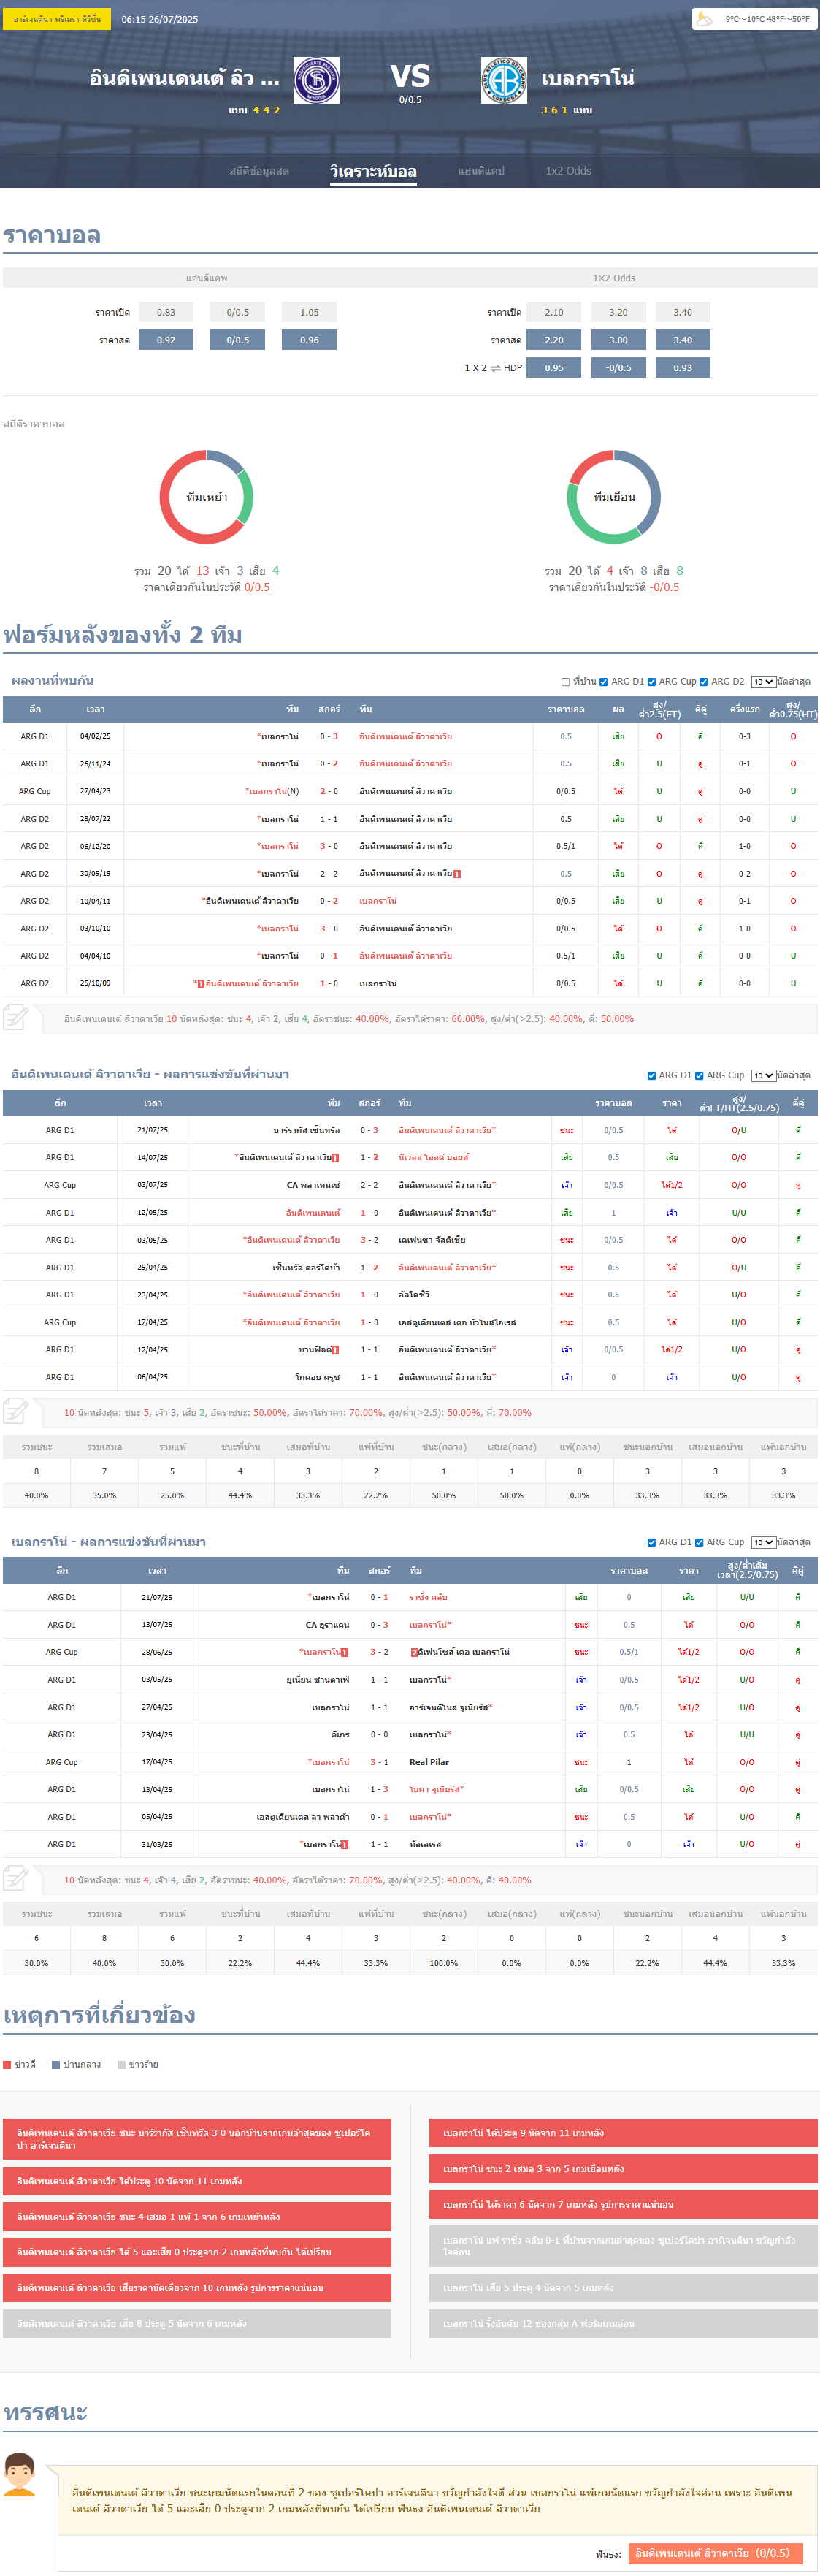820x2576 pixels.
Task: Click the away team -0/0.5 same-odds link
Action: (664, 587)
